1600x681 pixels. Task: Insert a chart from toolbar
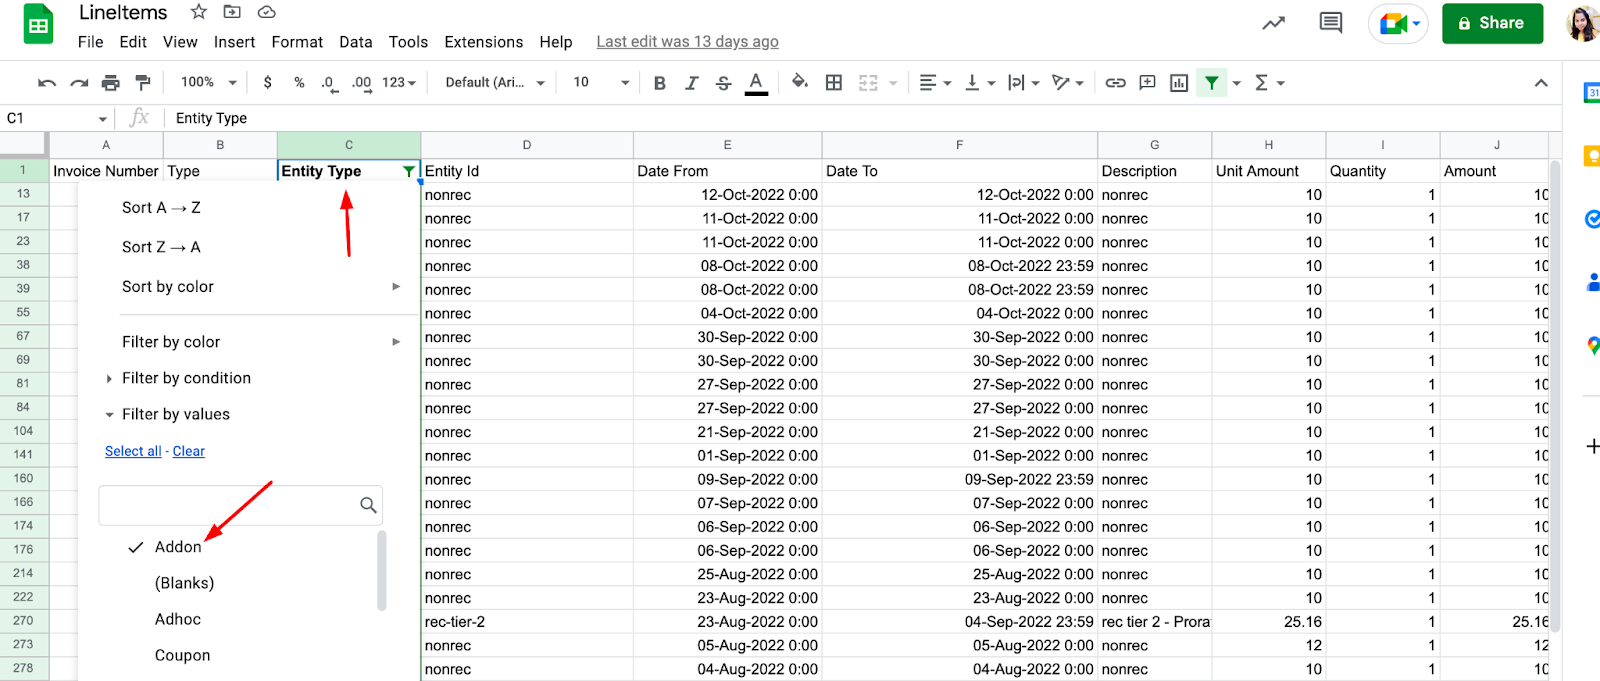(x=1179, y=83)
